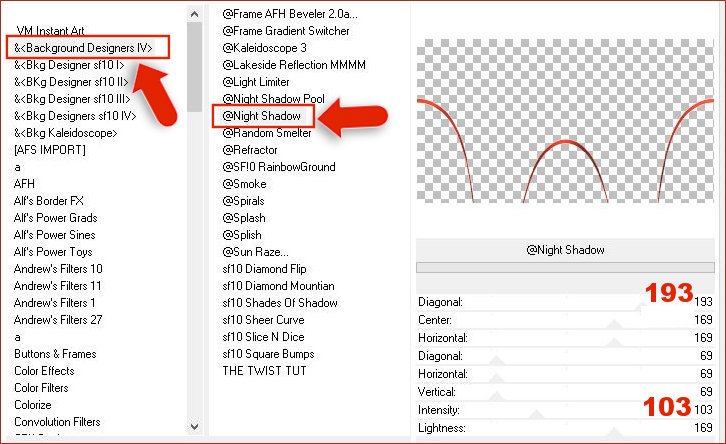726x444 pixels.
Task: Choose @Night Shadow Pool from filter list
Action: 273,98
